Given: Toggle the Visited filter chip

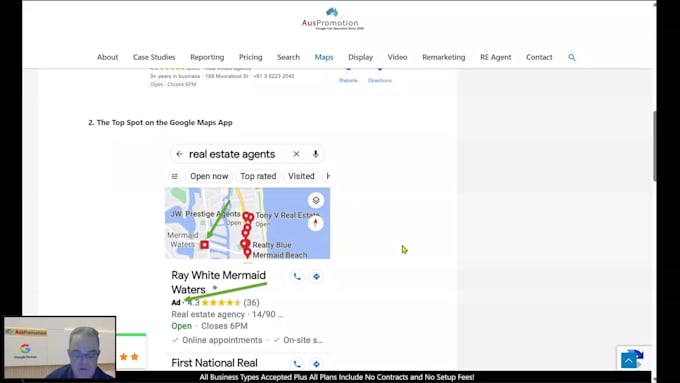Looking at the screenshot, I should click(x=301, y=176).
